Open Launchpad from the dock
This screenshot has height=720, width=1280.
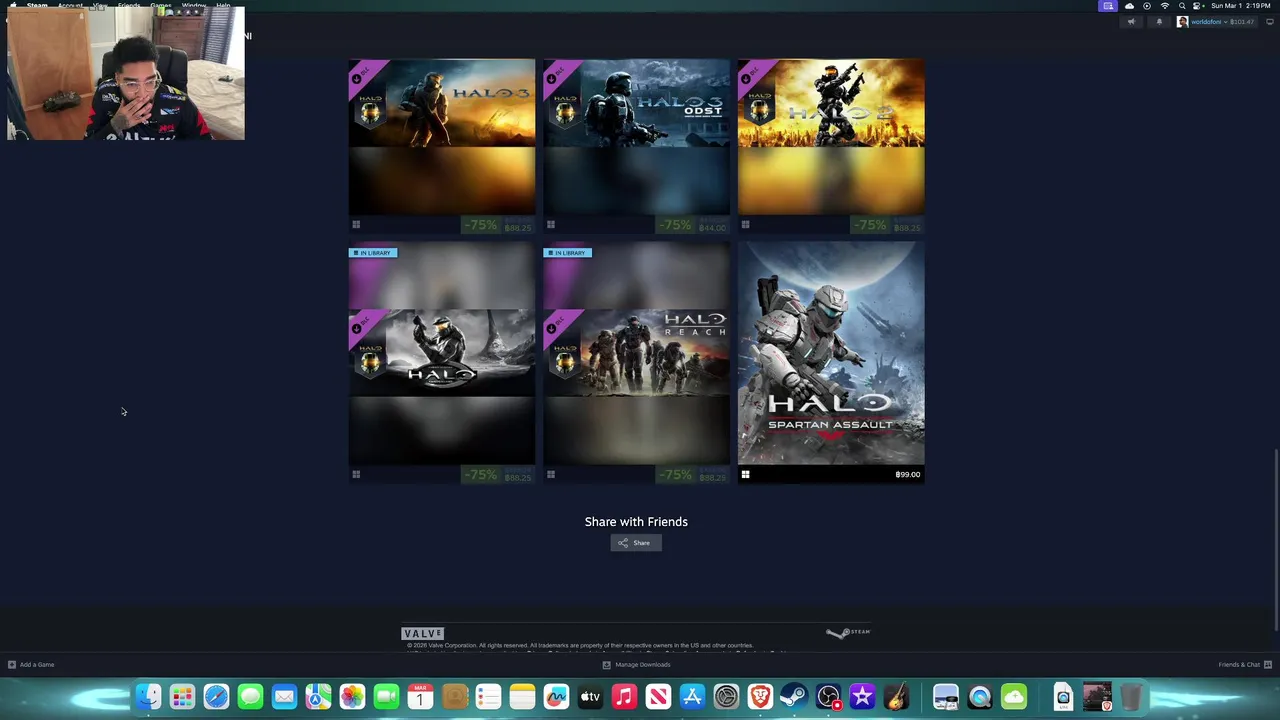182,697
